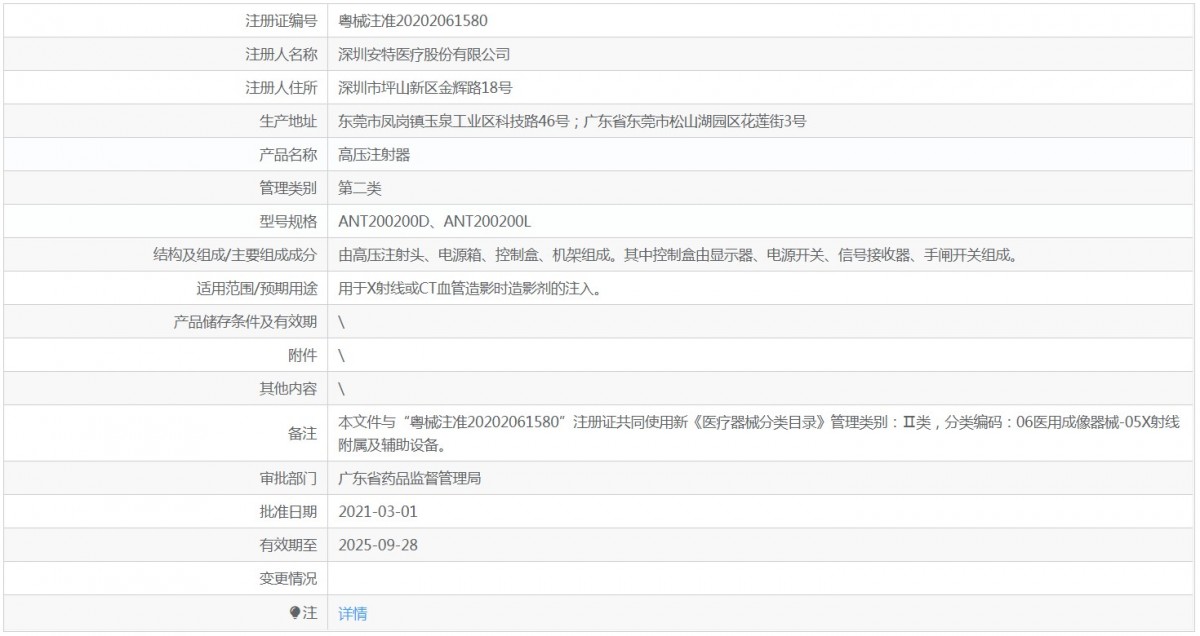Click the 有效期至 label cell

pos(164,545)
